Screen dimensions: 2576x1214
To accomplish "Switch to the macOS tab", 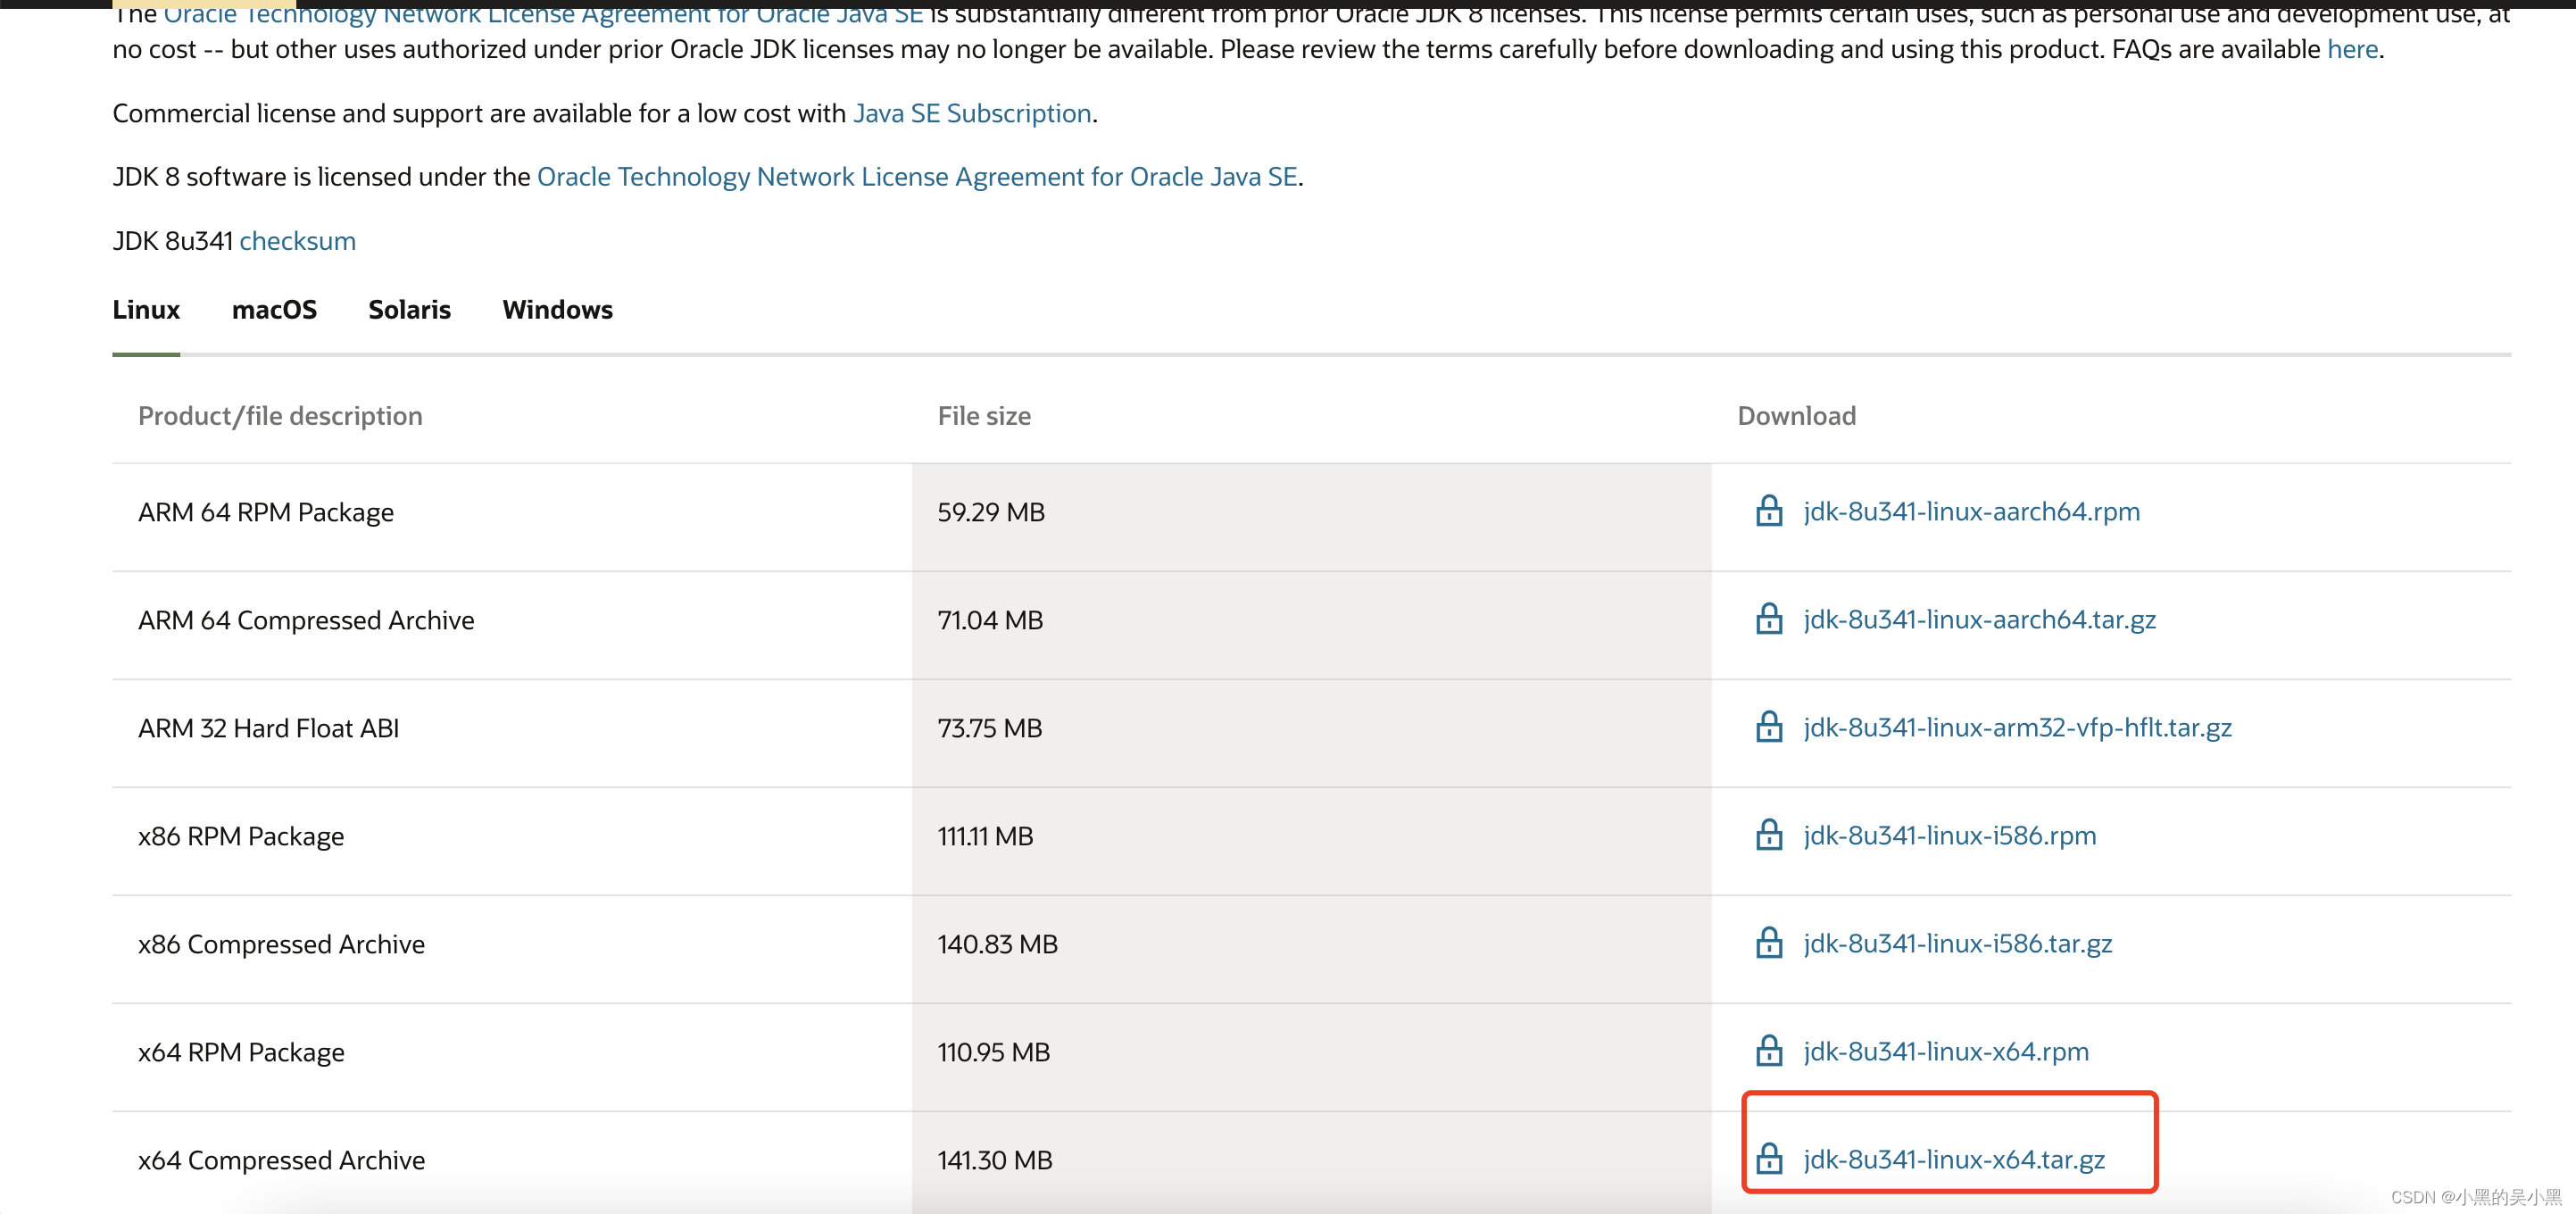I will point(274,310).
